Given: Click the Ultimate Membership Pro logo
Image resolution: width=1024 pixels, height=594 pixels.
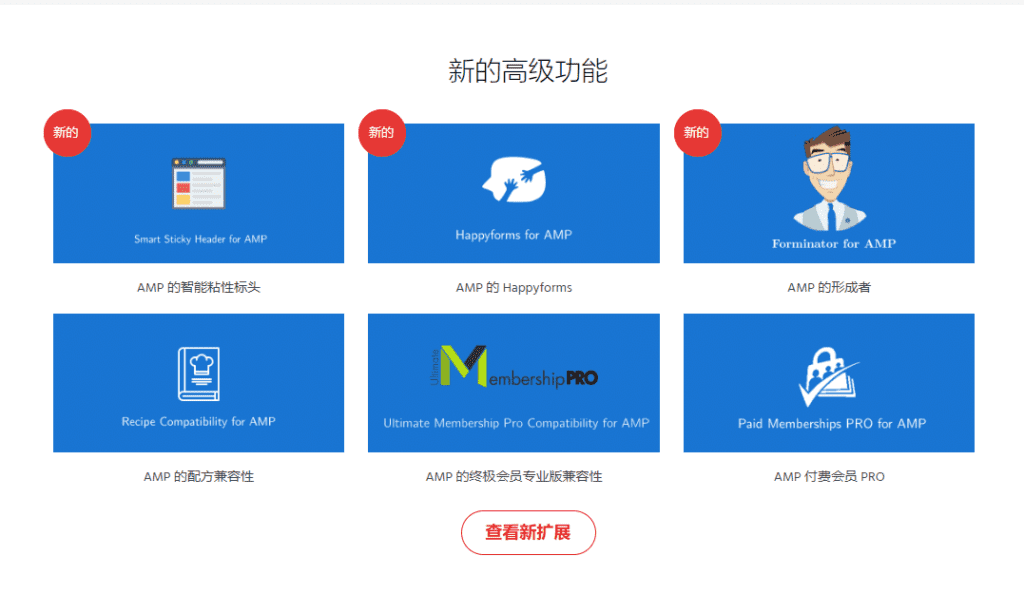Looking at the screenshot, I should pos(514,367).
